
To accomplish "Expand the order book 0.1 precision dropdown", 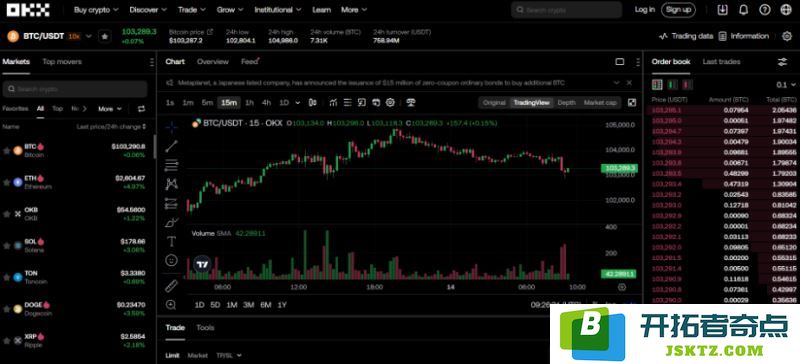I will (x=786, y=85).
